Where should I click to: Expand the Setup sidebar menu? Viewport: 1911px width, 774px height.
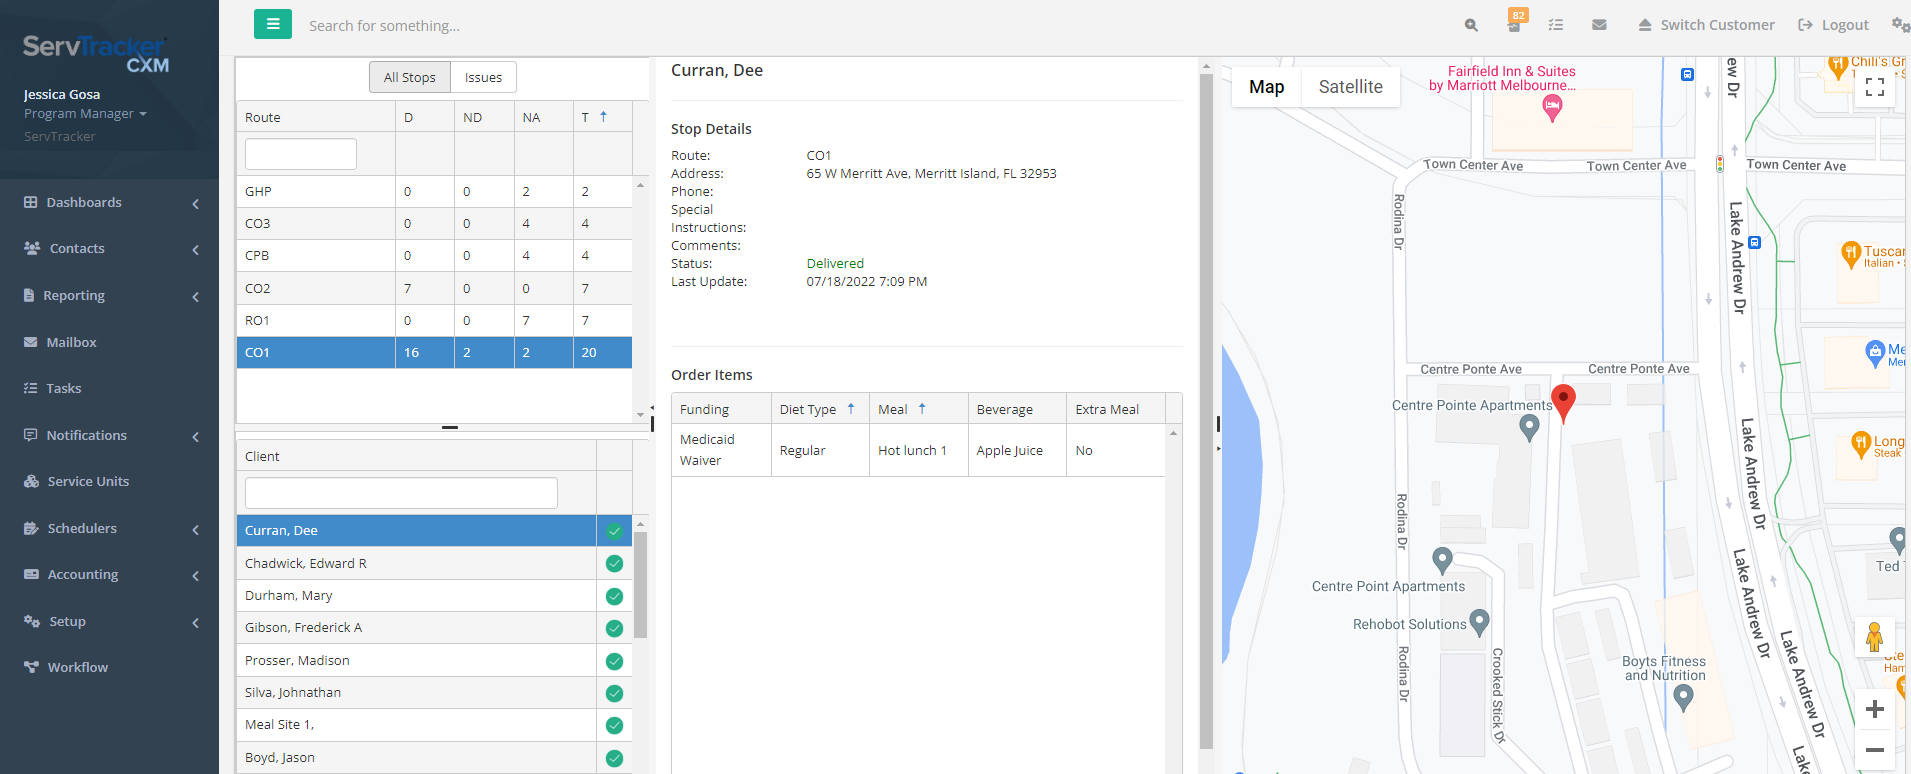coord(109,621)
